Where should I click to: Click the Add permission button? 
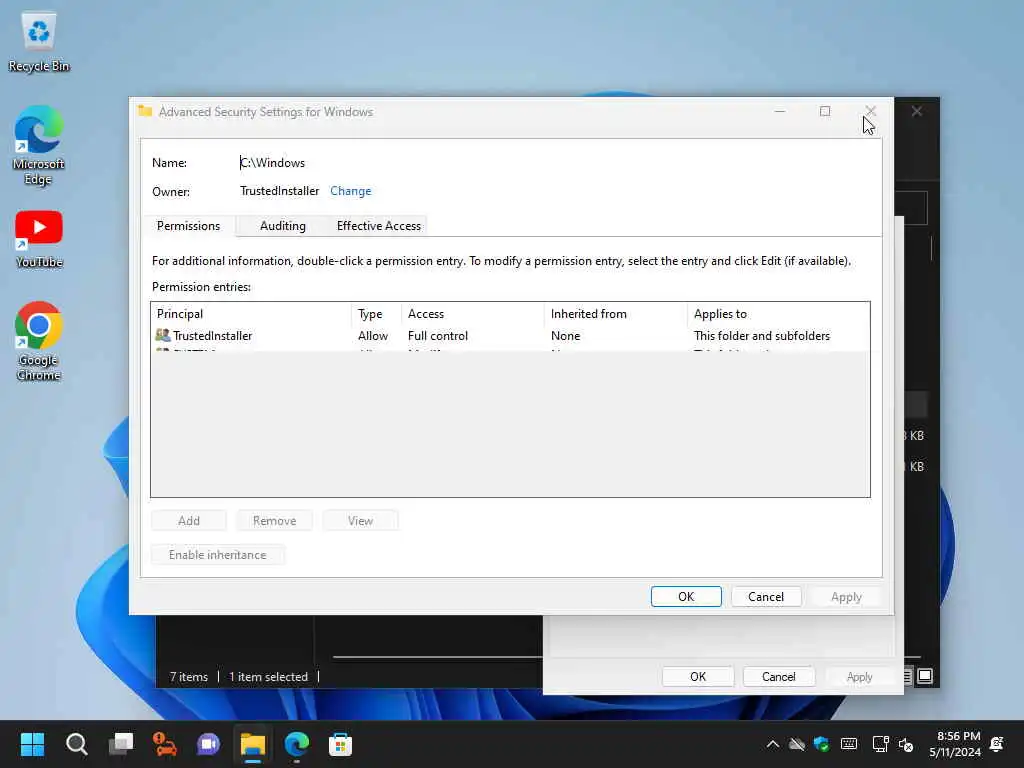[189, 520]
